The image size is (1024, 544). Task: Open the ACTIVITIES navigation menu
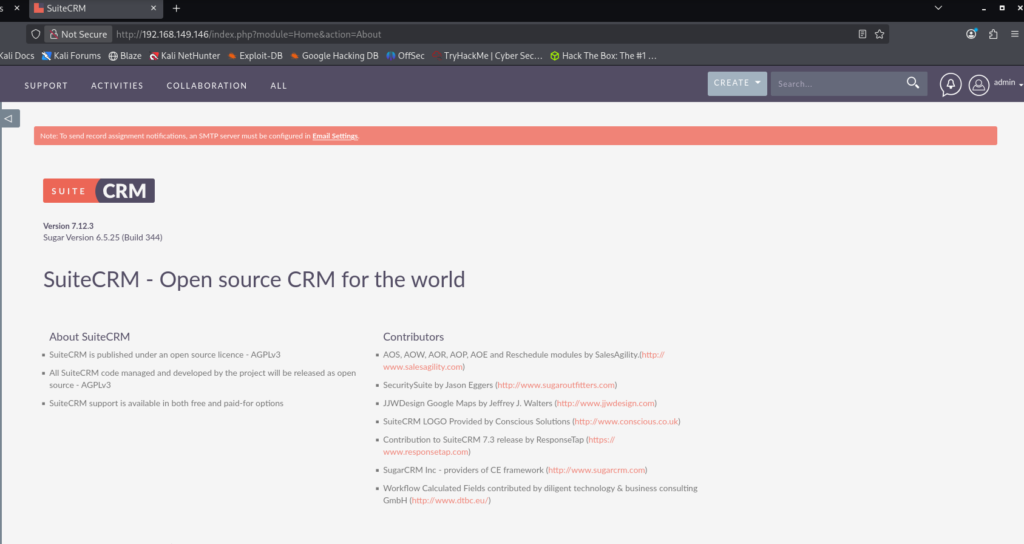pos(117,86)
